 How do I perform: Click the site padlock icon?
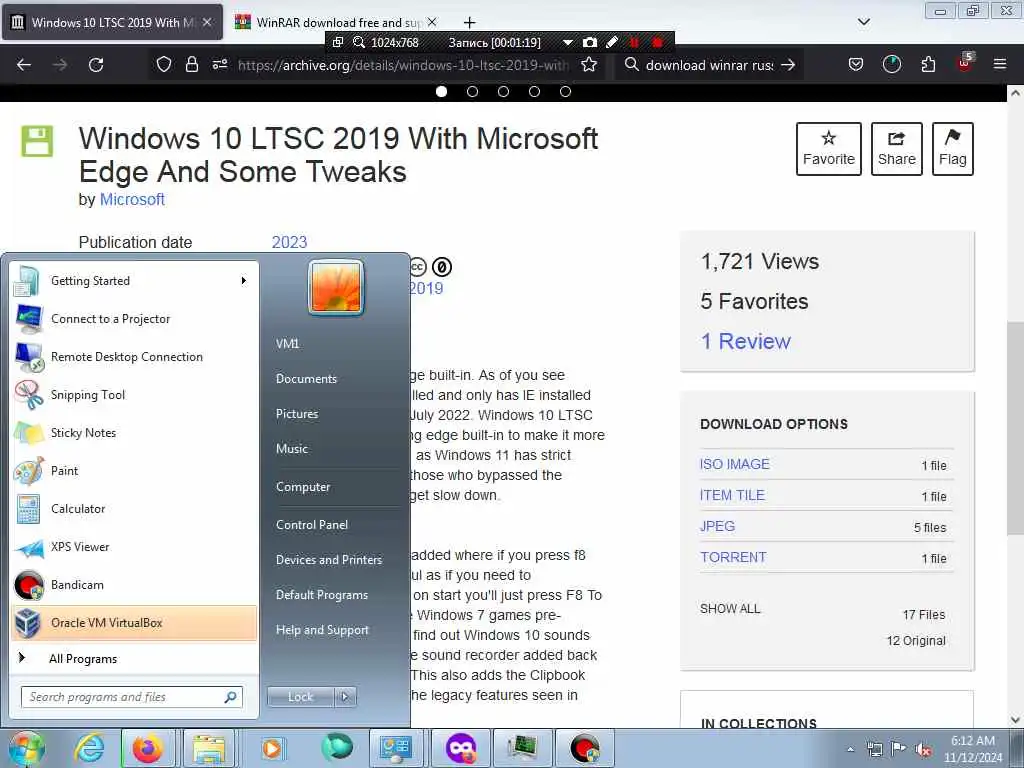(x=191, y=65)
